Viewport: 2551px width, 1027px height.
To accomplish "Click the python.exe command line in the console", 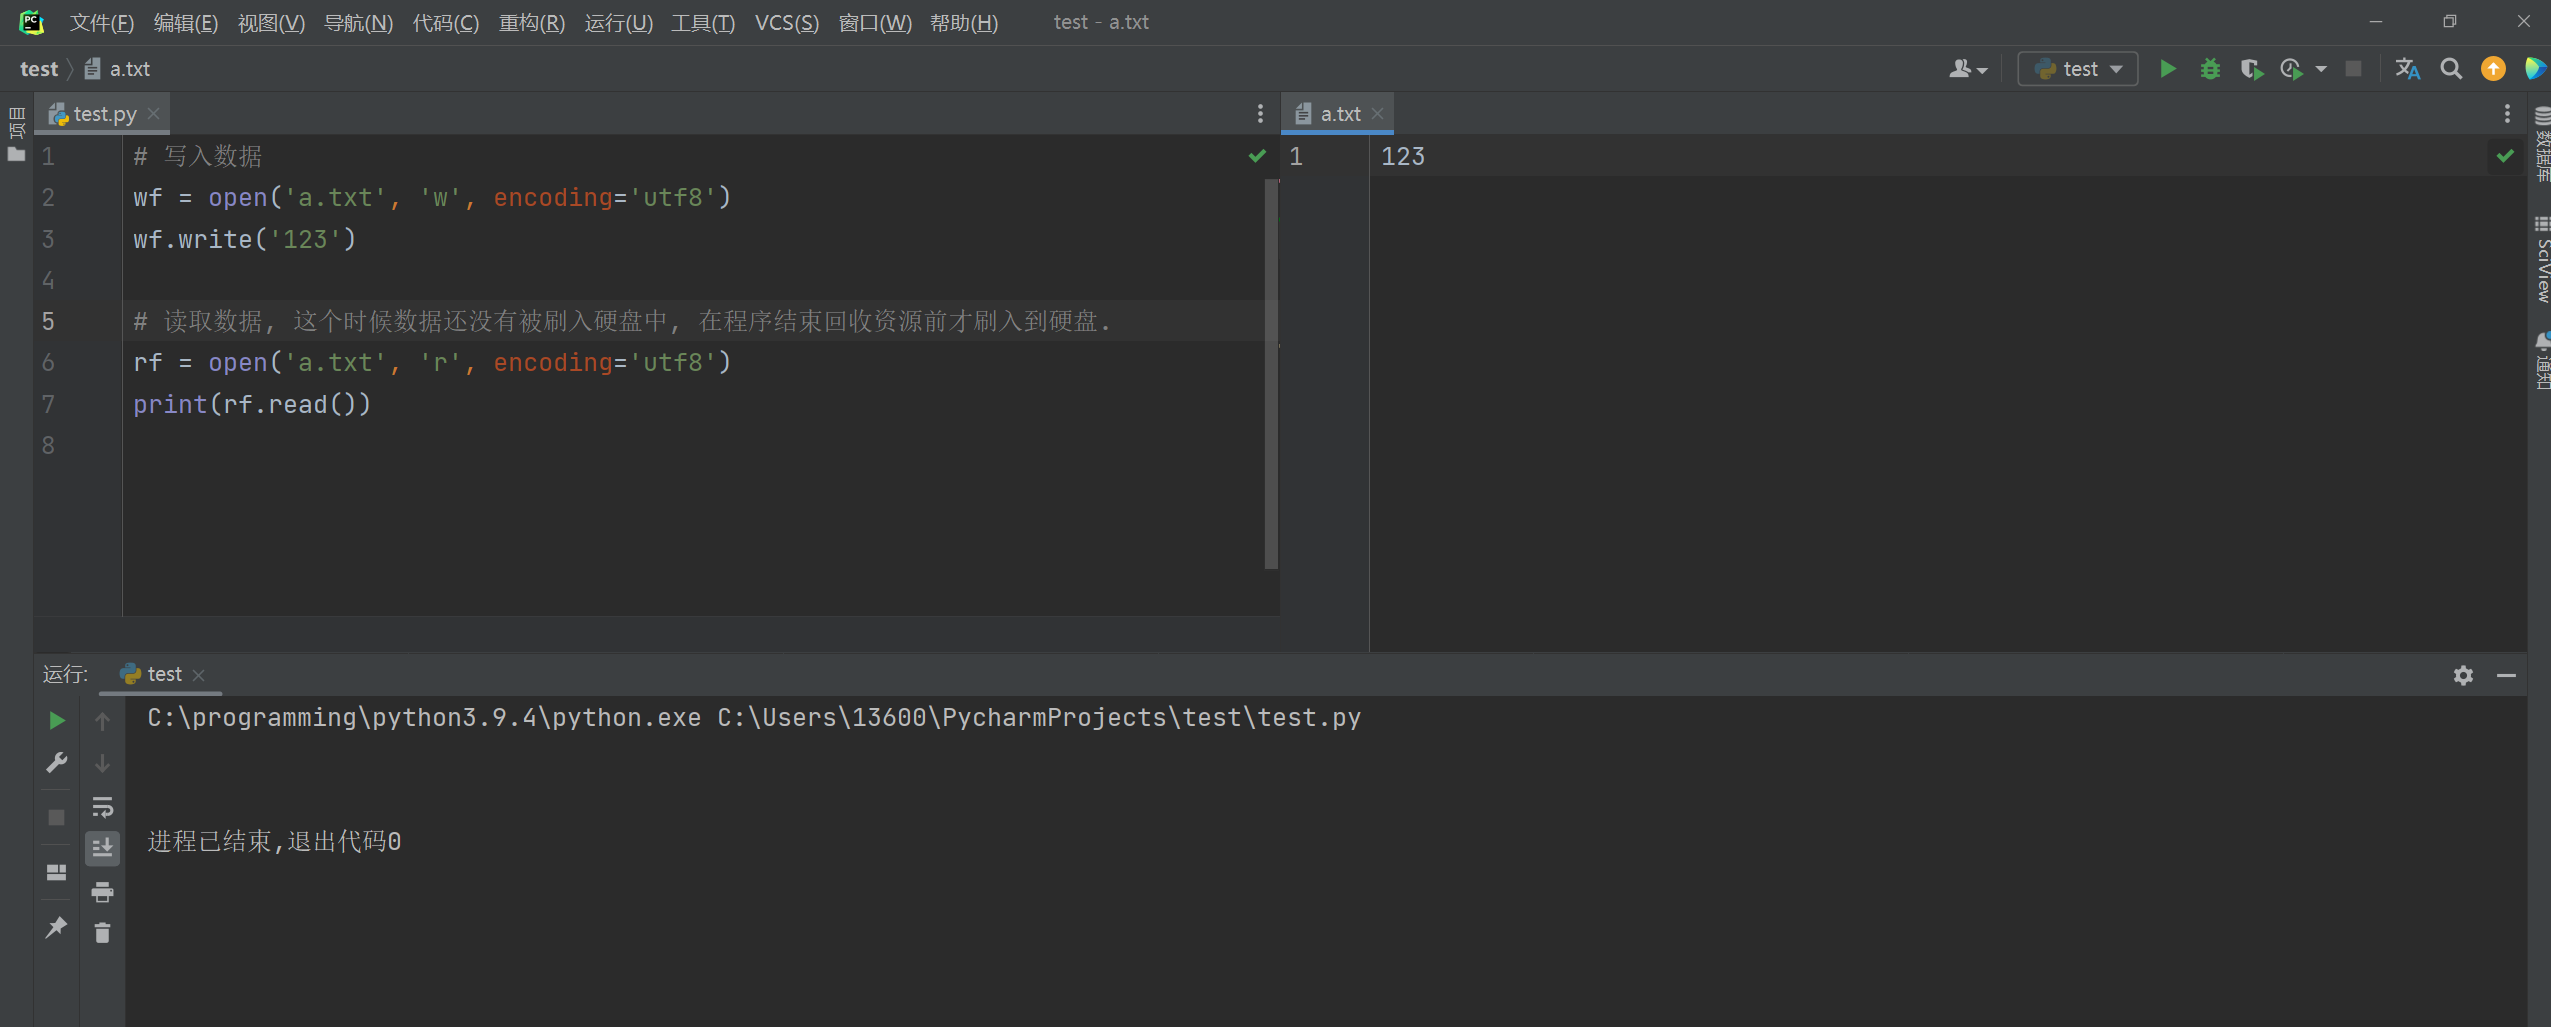I will (x=754, y=717).
